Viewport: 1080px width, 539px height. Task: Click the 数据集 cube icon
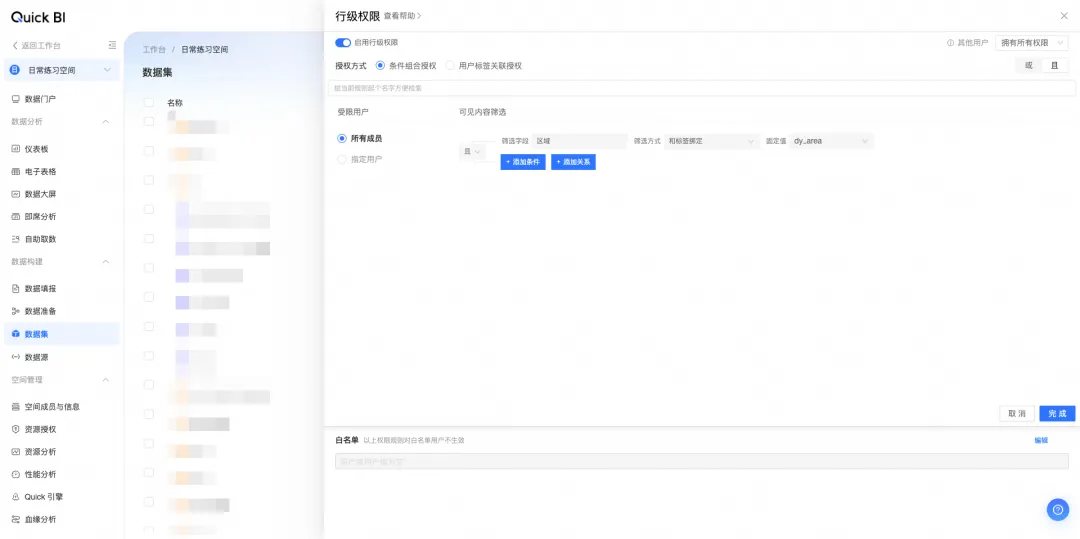(x=16, y=334)
